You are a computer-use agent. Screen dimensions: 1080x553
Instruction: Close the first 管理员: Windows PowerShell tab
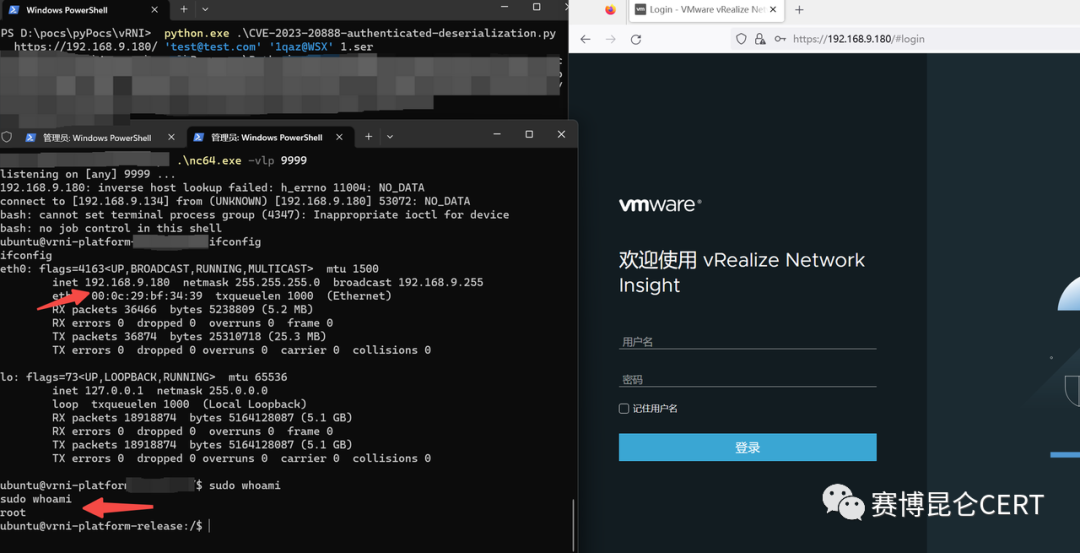tap(170, 137)
